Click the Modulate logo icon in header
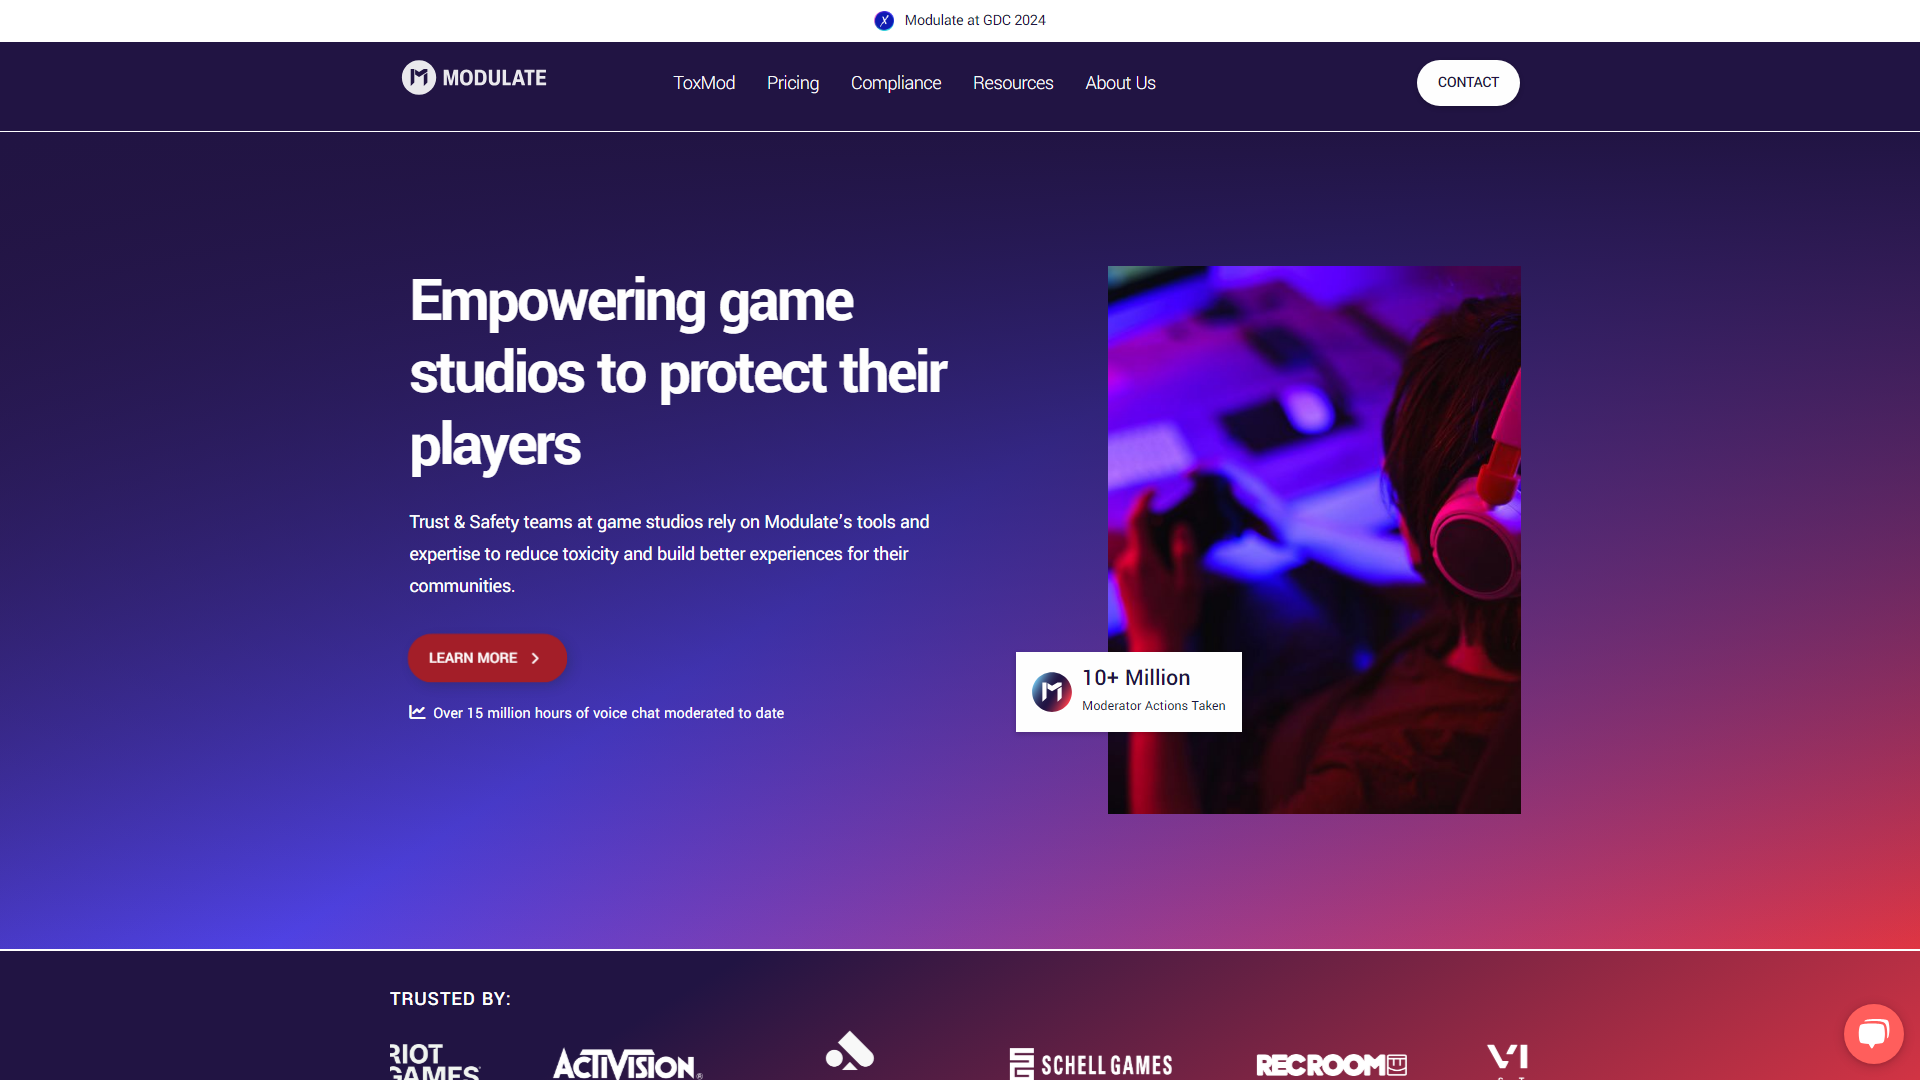This screenshot has height=1080, width=1920. [x=419, y=78]
